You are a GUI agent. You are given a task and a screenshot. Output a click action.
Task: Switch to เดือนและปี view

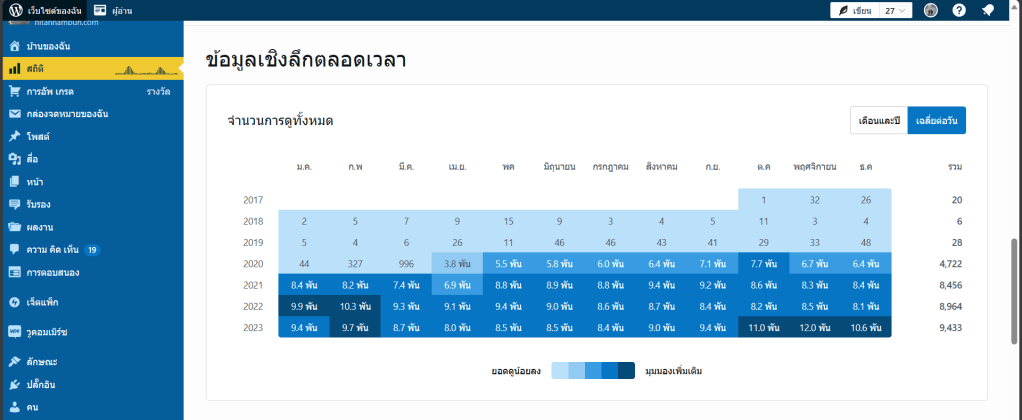click(x=879, y=120)
